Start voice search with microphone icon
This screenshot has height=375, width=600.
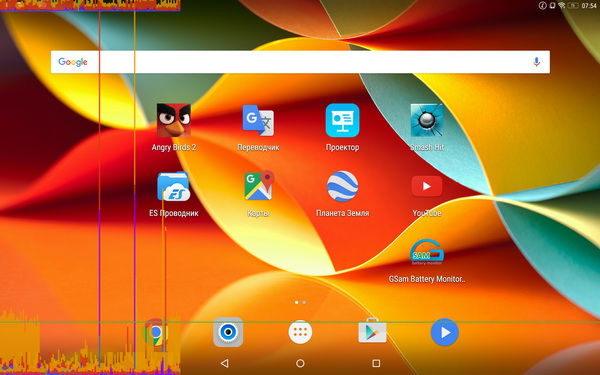pyautogui.click(x=536, y=62)
